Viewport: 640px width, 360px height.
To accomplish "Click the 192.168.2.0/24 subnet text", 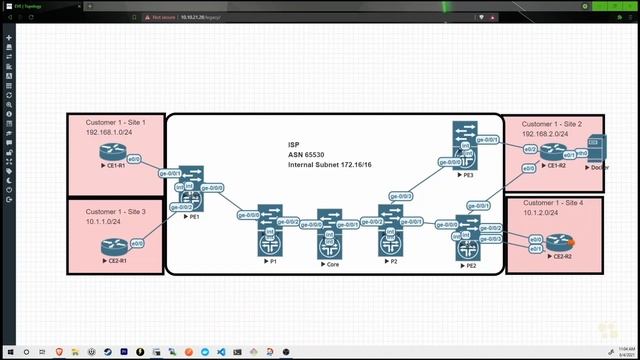I will point(545,134).
